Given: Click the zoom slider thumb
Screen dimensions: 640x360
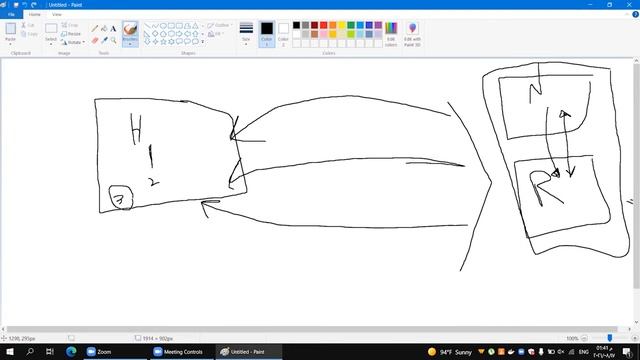Looking at the screenshot, I should [x=610, y=338].
